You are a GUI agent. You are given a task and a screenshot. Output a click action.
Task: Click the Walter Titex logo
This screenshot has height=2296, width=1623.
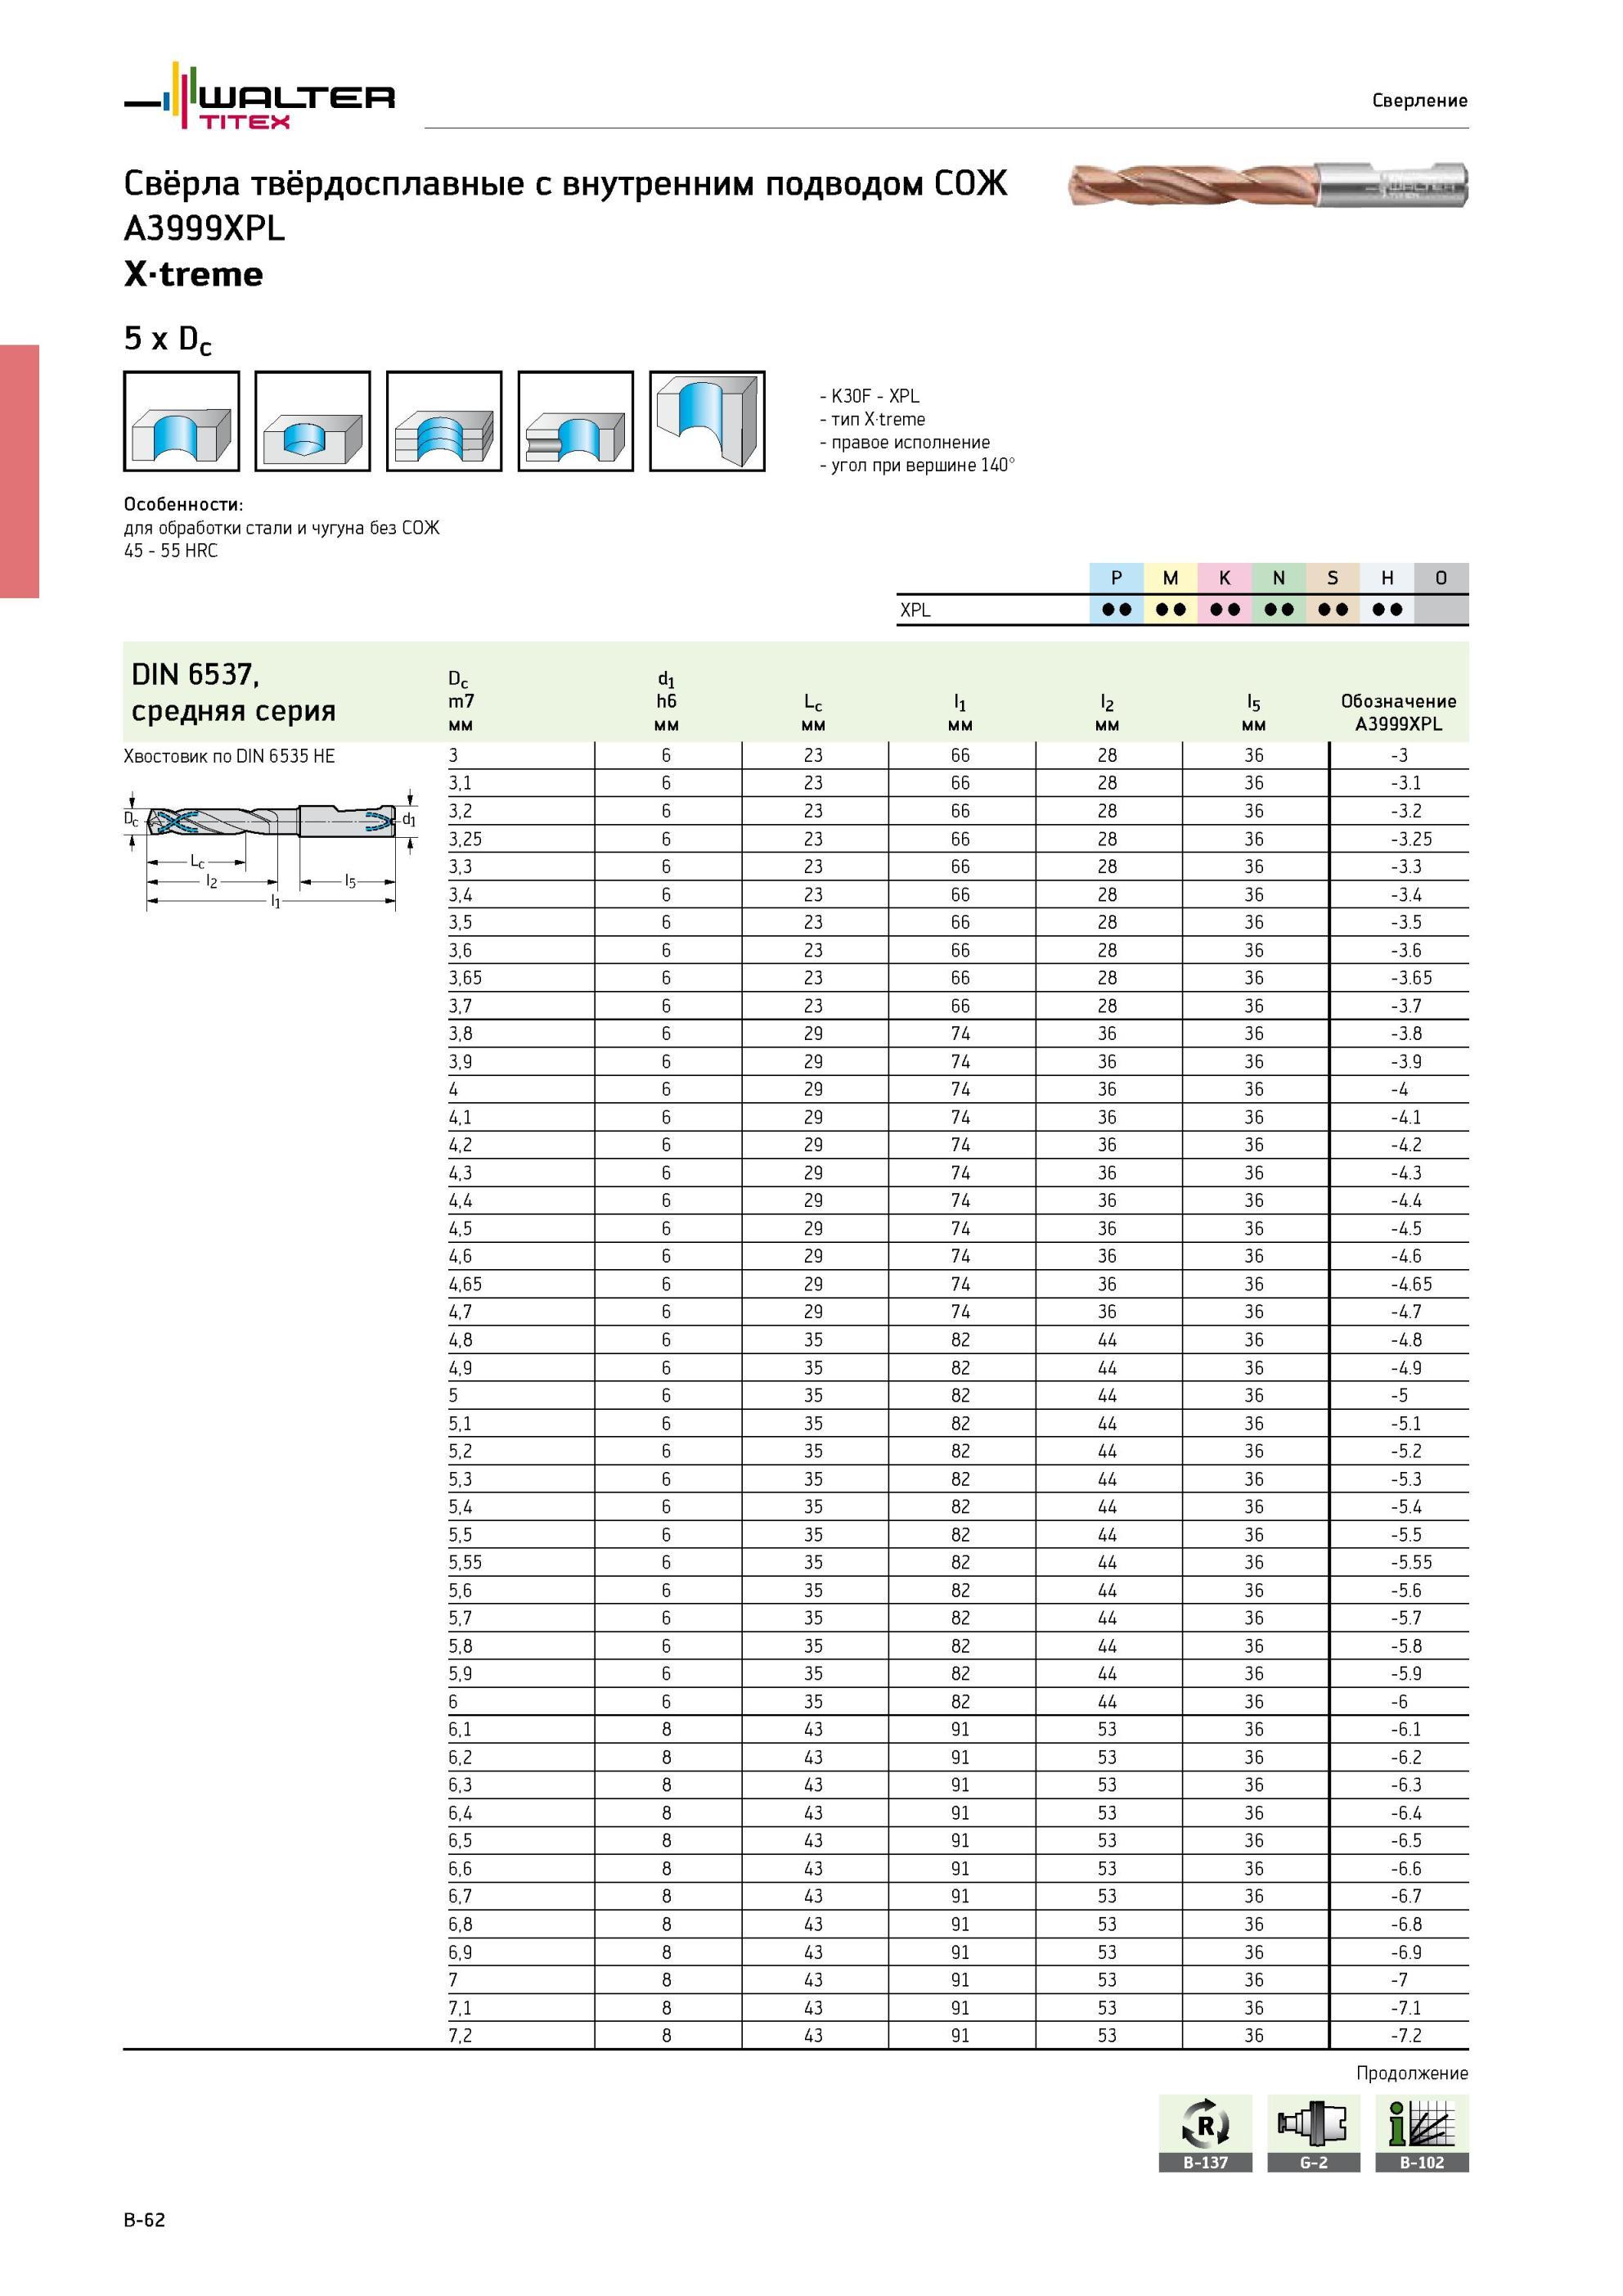[260, 96]
